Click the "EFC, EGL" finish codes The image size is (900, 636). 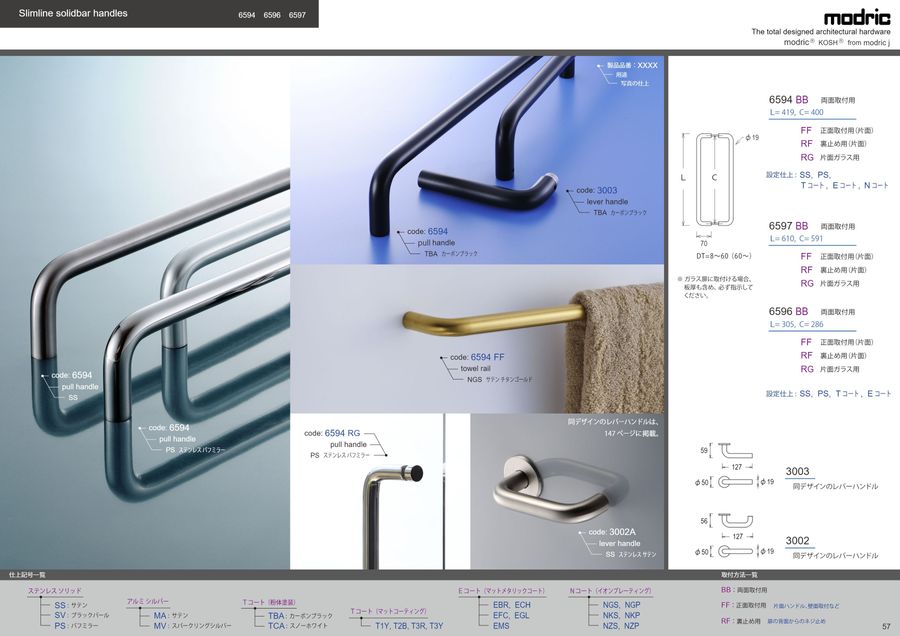511,615
